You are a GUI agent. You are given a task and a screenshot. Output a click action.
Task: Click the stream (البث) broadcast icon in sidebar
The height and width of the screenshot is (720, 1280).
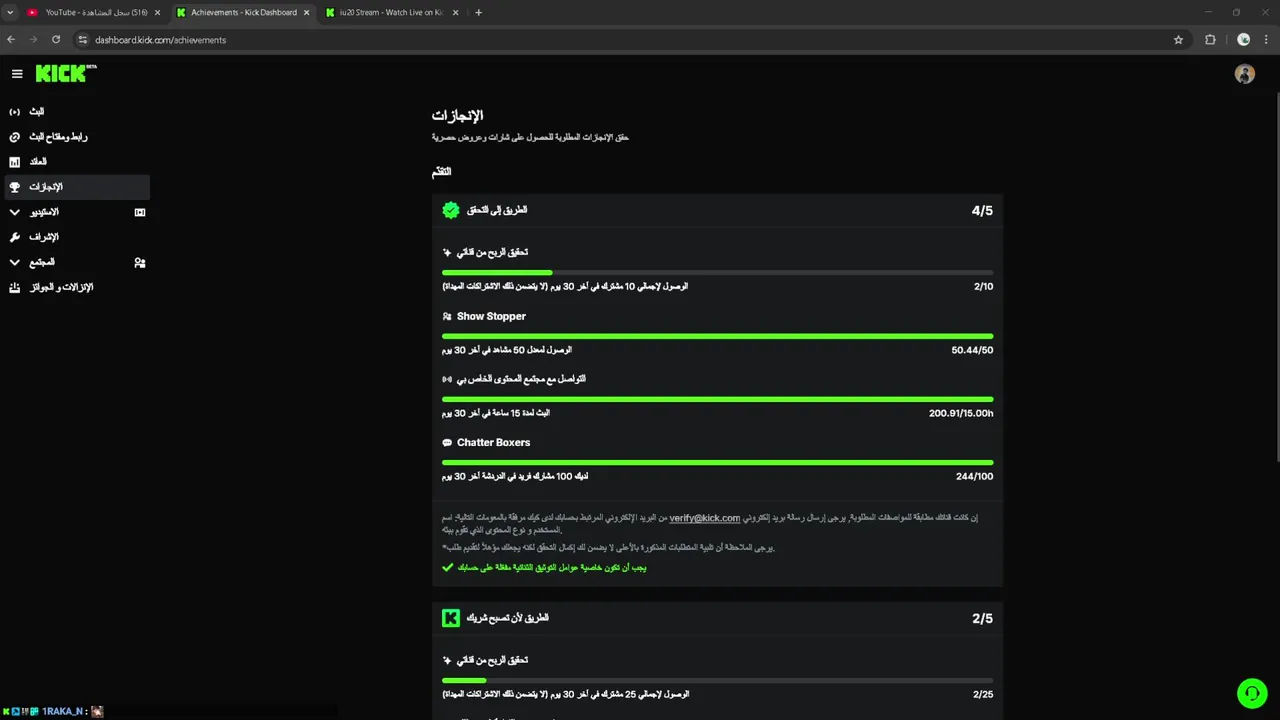click(x=14, y=112)
